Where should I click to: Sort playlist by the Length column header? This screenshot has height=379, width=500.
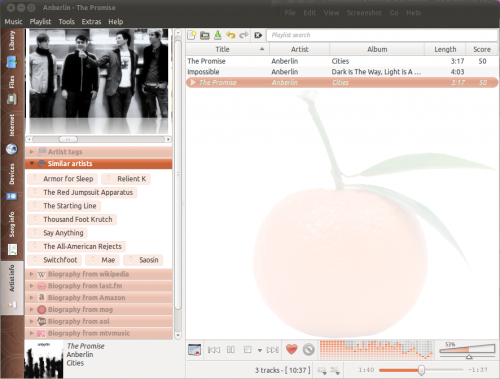click(x=445, y=49)
